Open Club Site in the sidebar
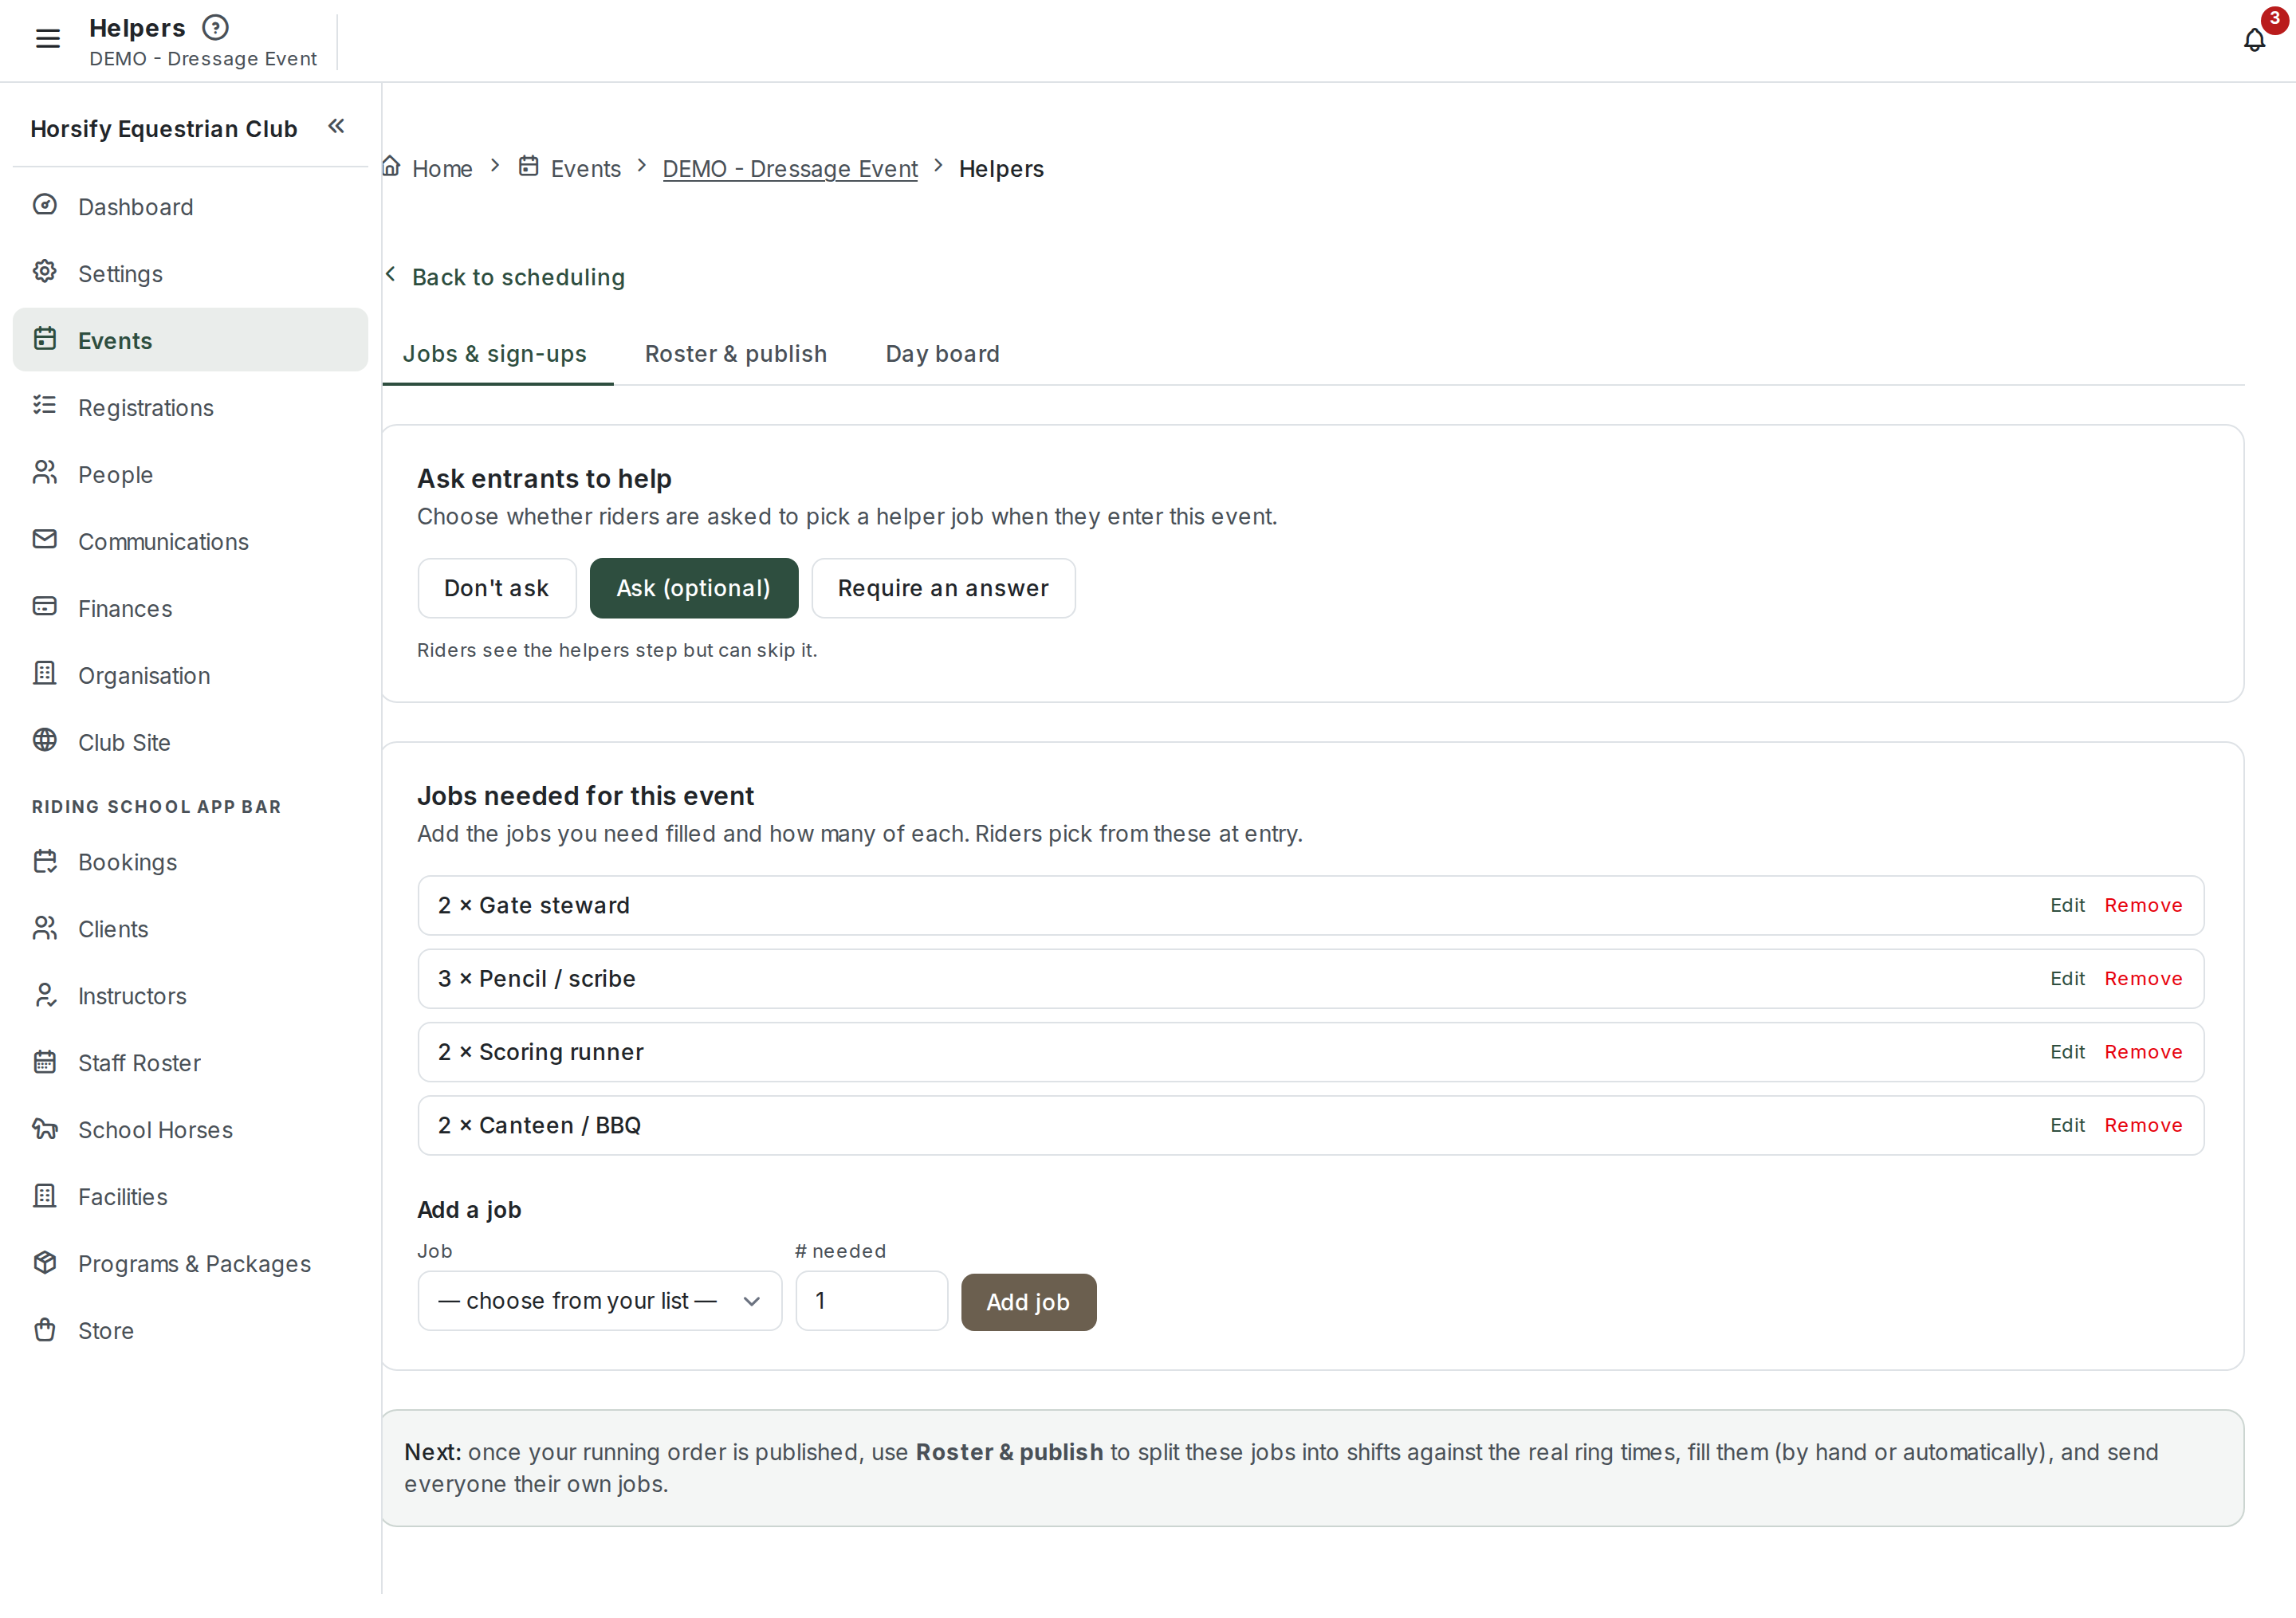Viewport: 2296px width, 1618px height. pyautogui.click(x=190, y=743)
